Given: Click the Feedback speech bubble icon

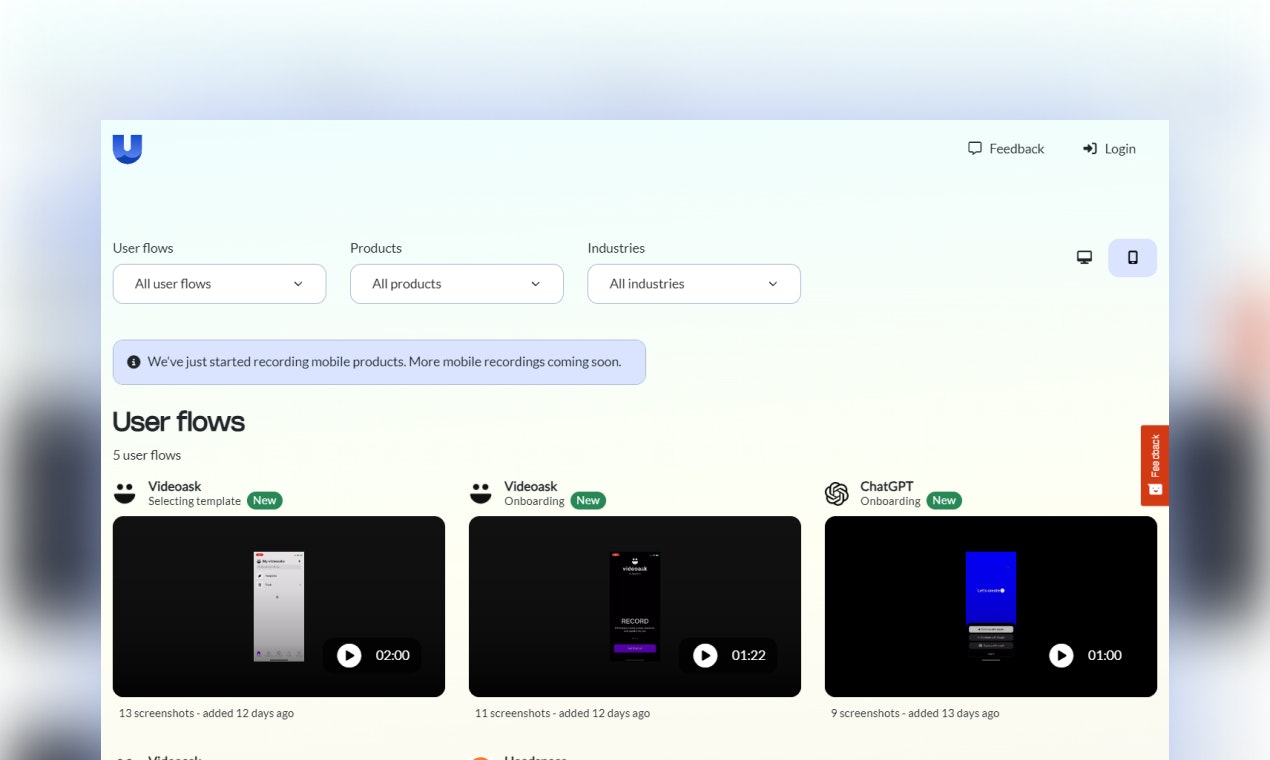Looking at the screenshot, I should click(974, 148).
